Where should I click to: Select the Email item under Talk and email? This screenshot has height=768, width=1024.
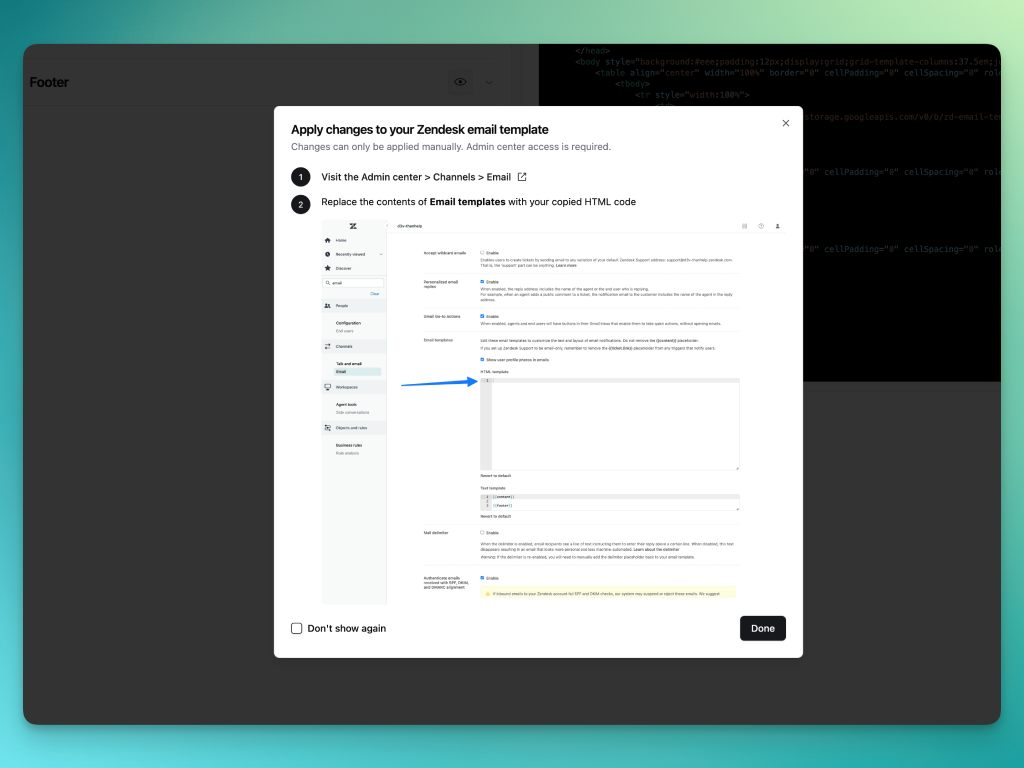click(x=341, y=371)
